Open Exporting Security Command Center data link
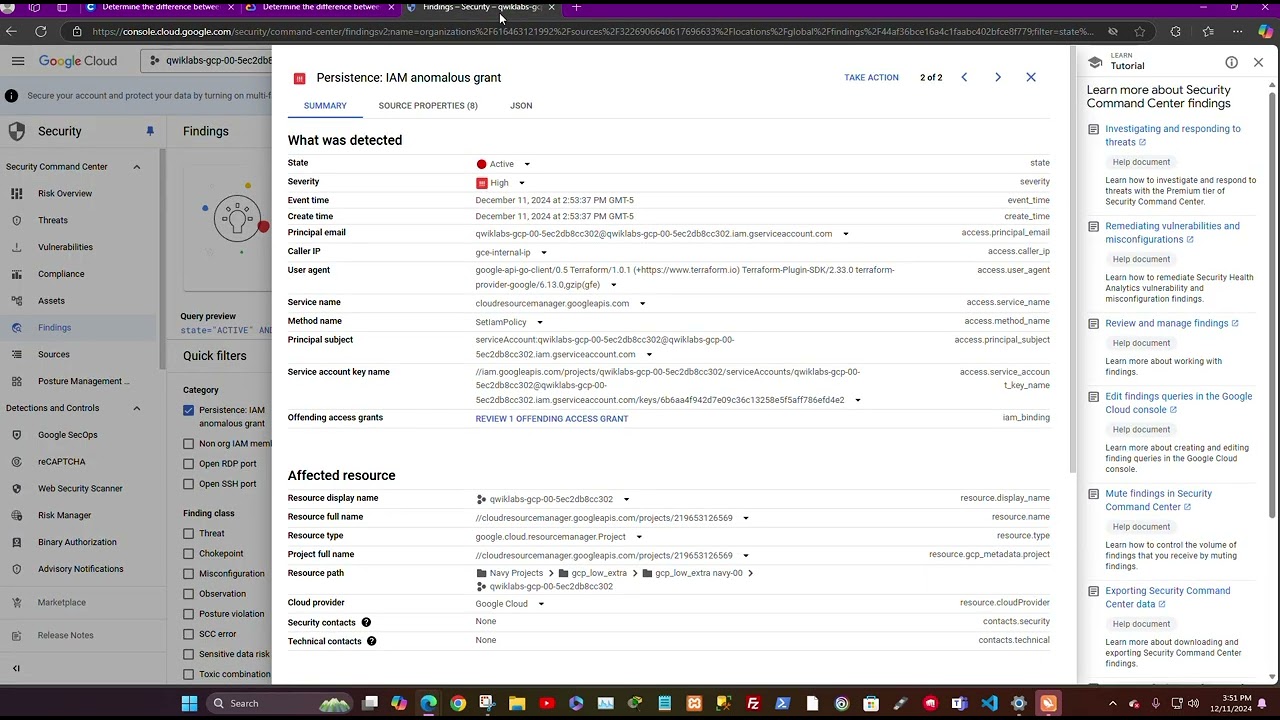The height and width of the screenshot is (720, 1280). point(1168,597)
